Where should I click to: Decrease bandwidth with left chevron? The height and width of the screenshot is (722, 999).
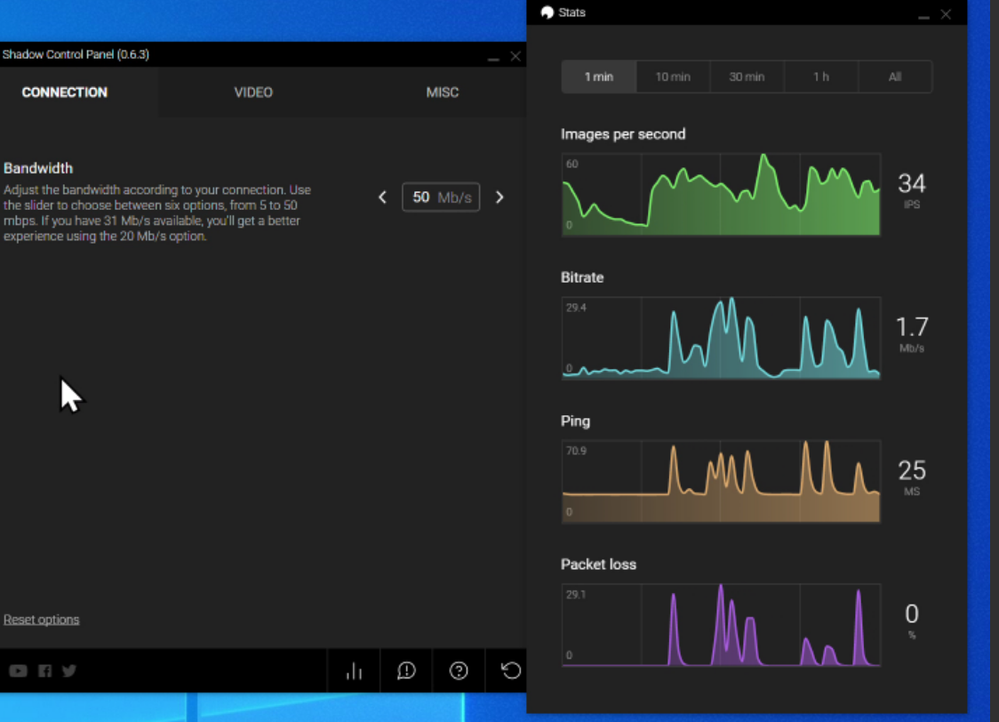[x=382, y=198]
